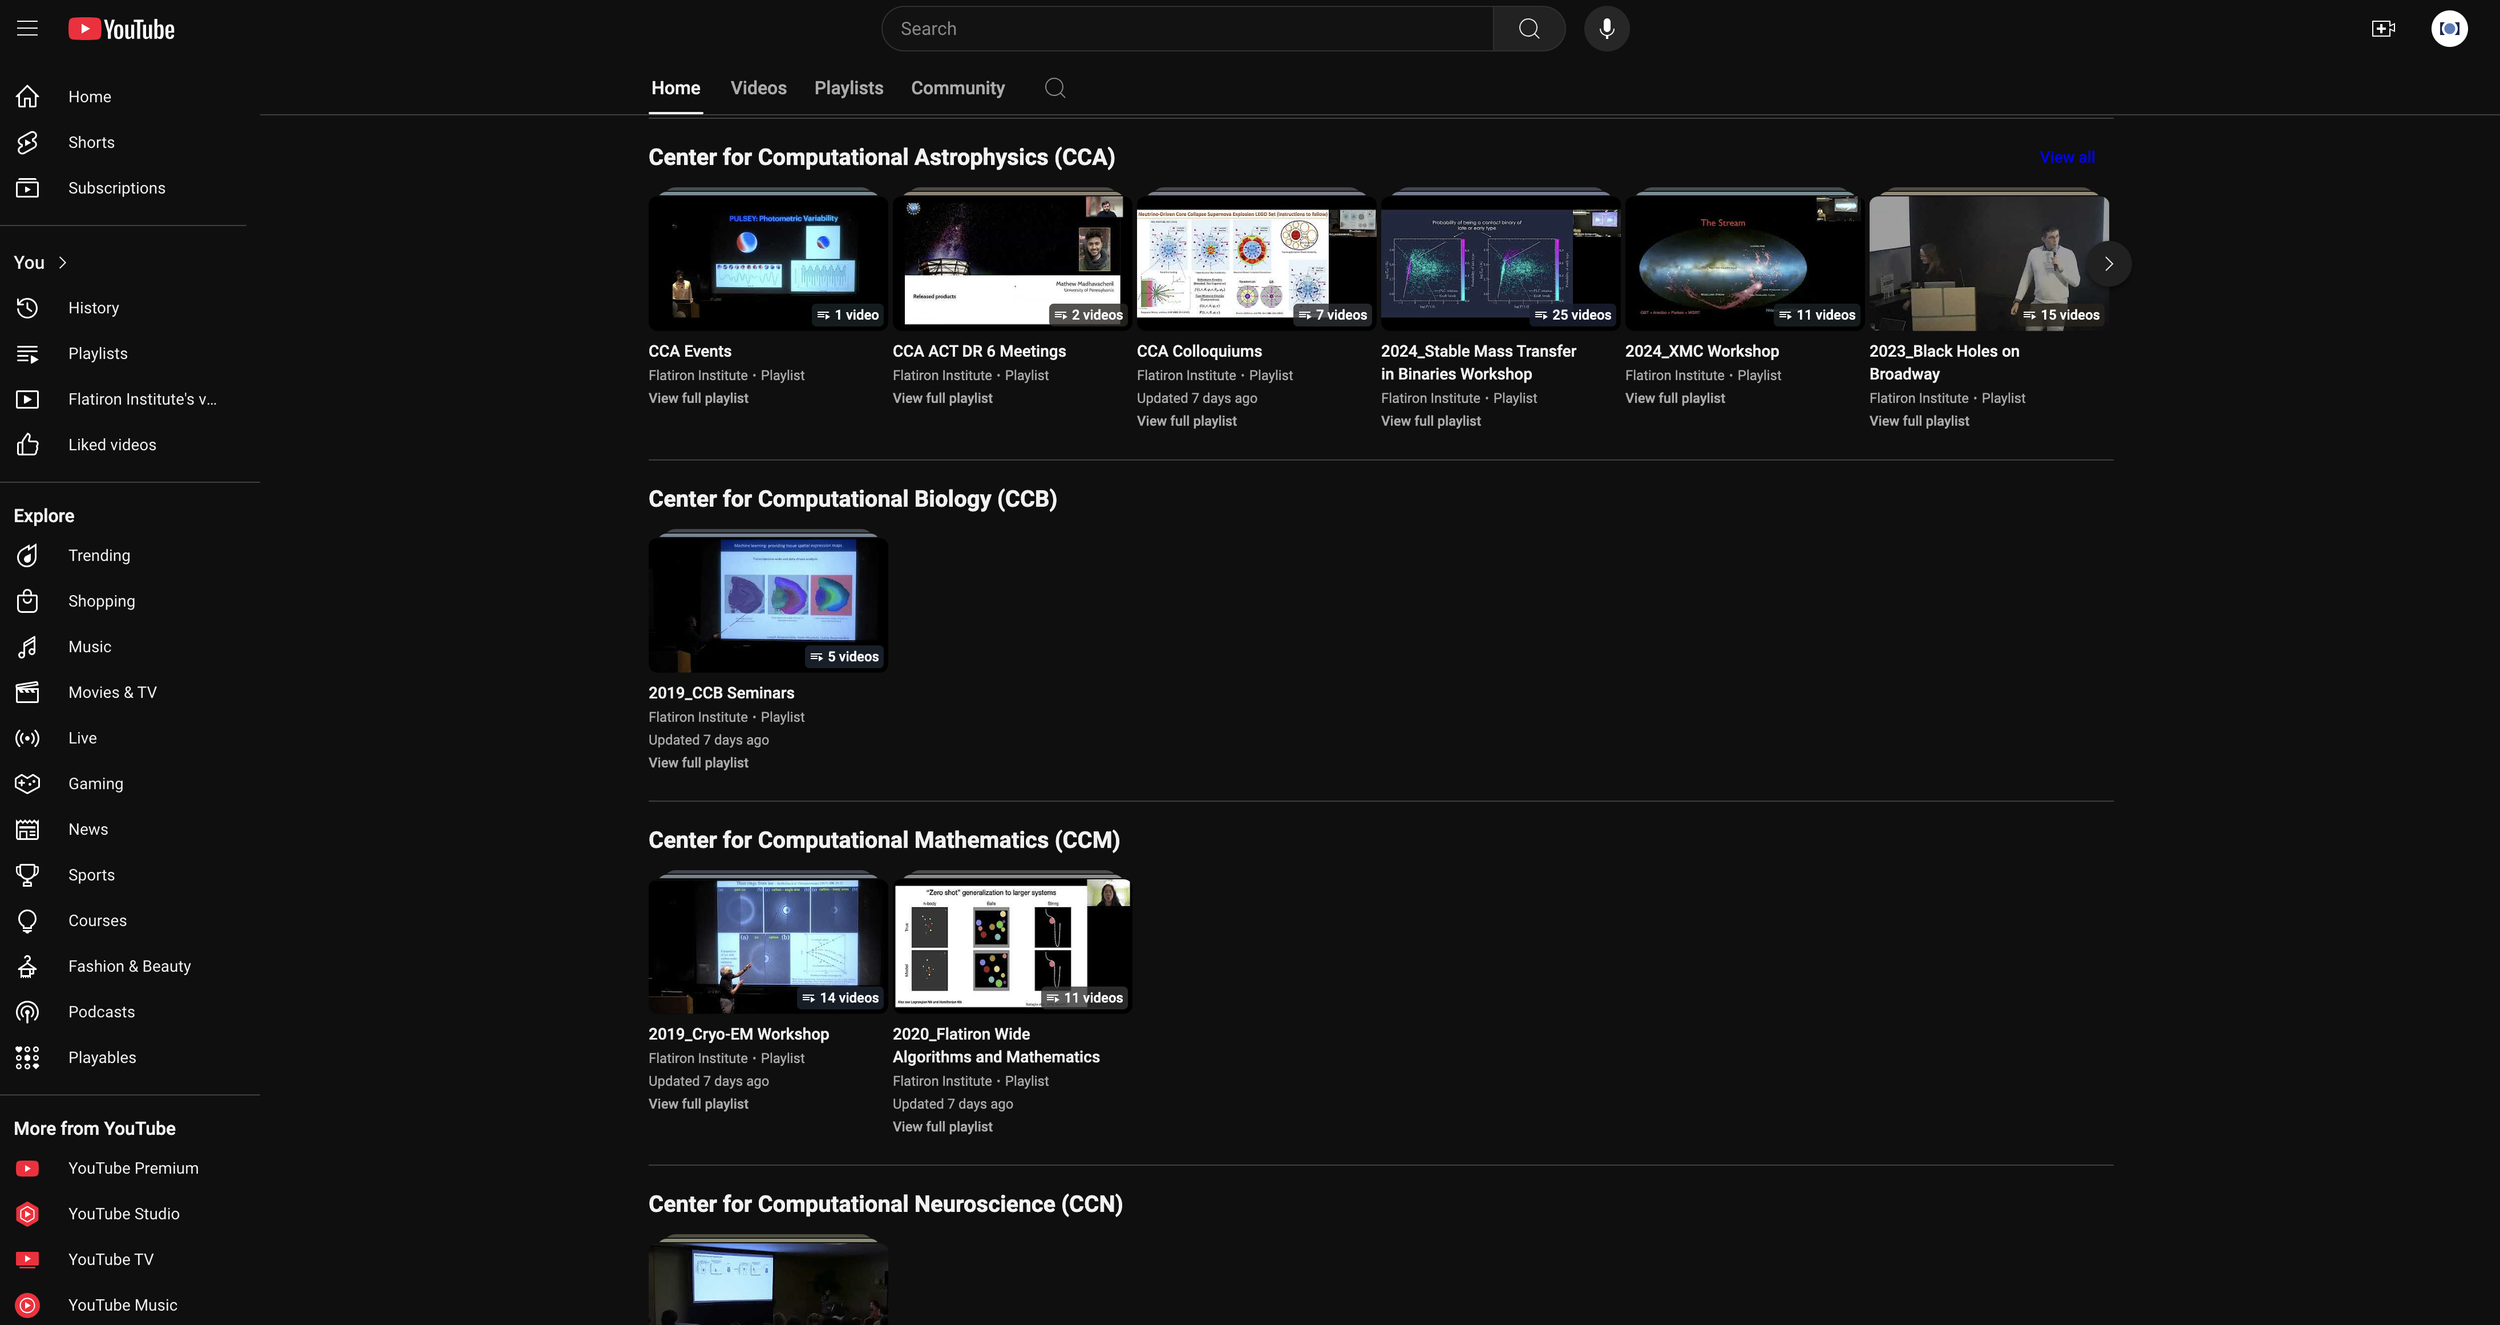
Task: Search within channel magnifier icon
Action: [x=1054, y=88]
